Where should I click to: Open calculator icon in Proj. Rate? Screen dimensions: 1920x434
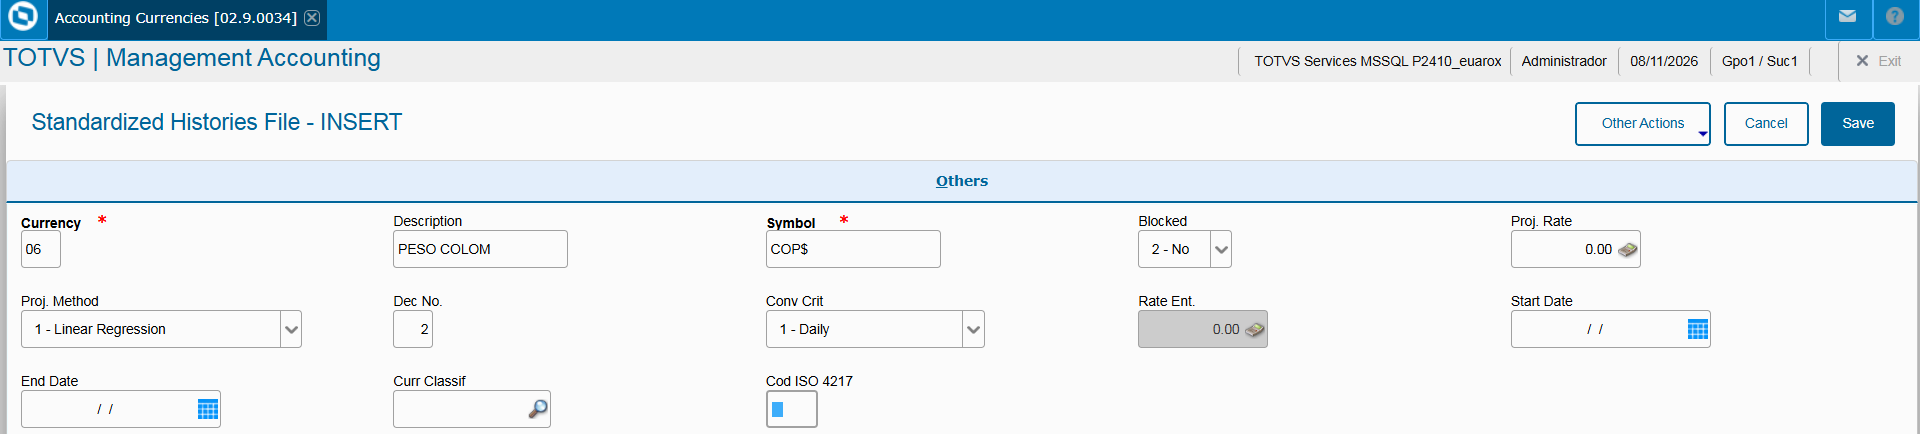pyautogui.click(x=1628, y=250)
